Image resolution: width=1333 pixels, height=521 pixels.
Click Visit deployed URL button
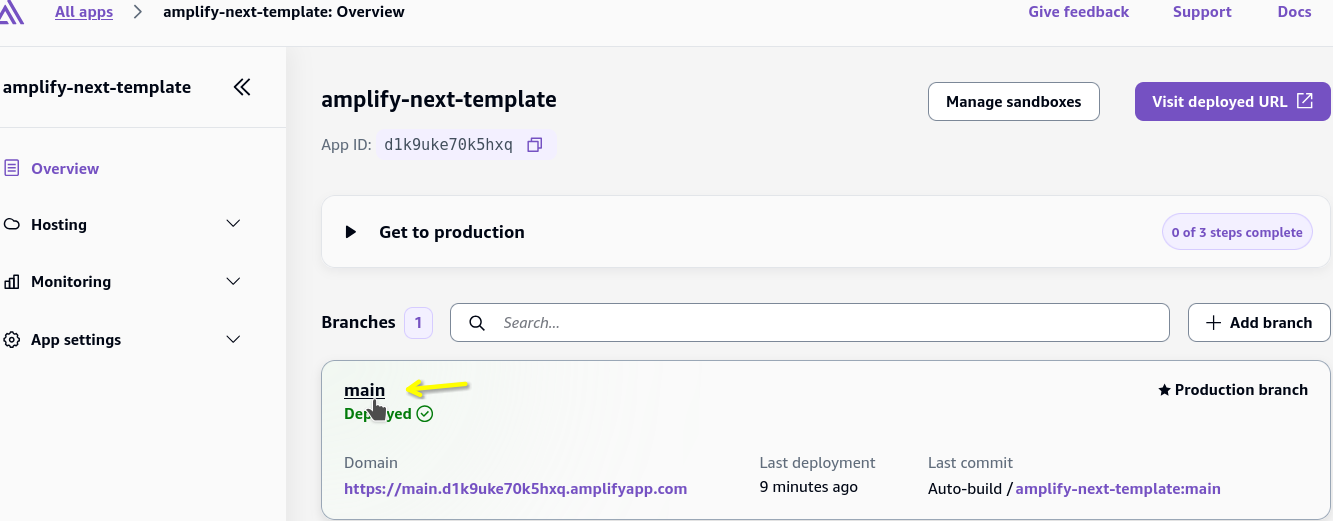[x=1233, y=102]
